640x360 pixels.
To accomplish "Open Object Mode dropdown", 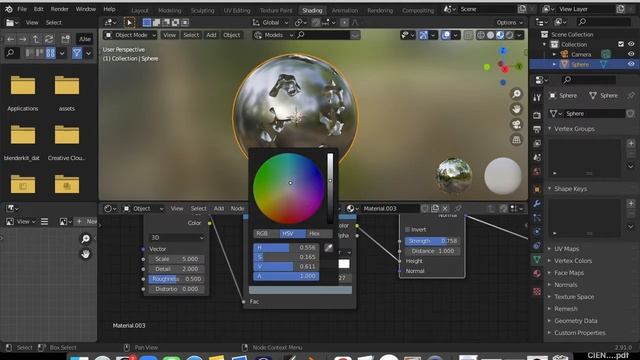I will (x=130, y=36).
